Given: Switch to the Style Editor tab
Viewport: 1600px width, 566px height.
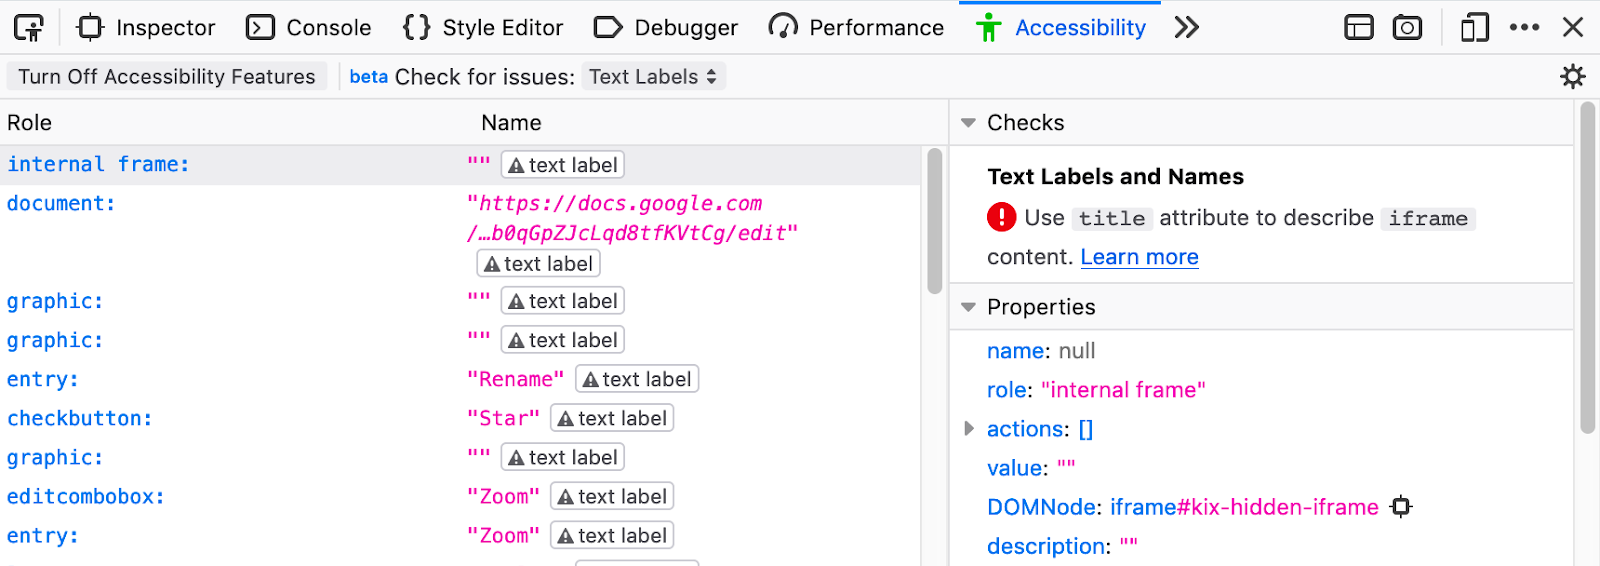Looking at the screenshot, I should pyautogui.click(x=483, y=27).
